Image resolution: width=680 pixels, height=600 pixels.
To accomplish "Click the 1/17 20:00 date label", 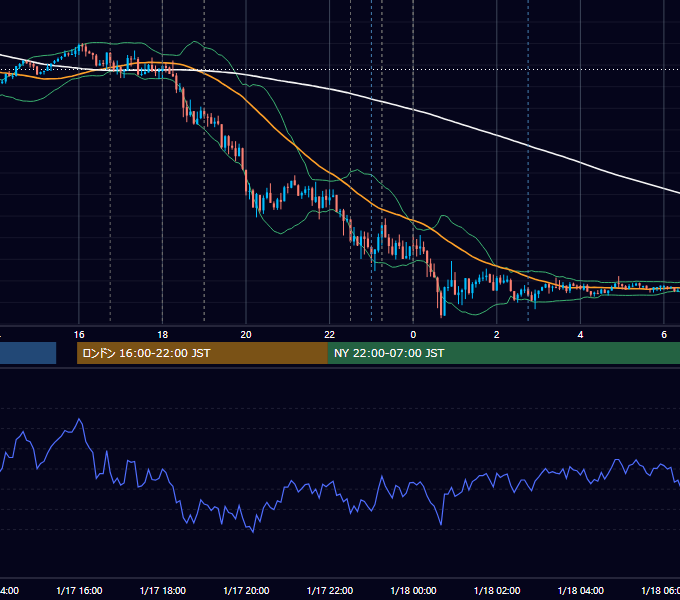I will coord(246,590).
